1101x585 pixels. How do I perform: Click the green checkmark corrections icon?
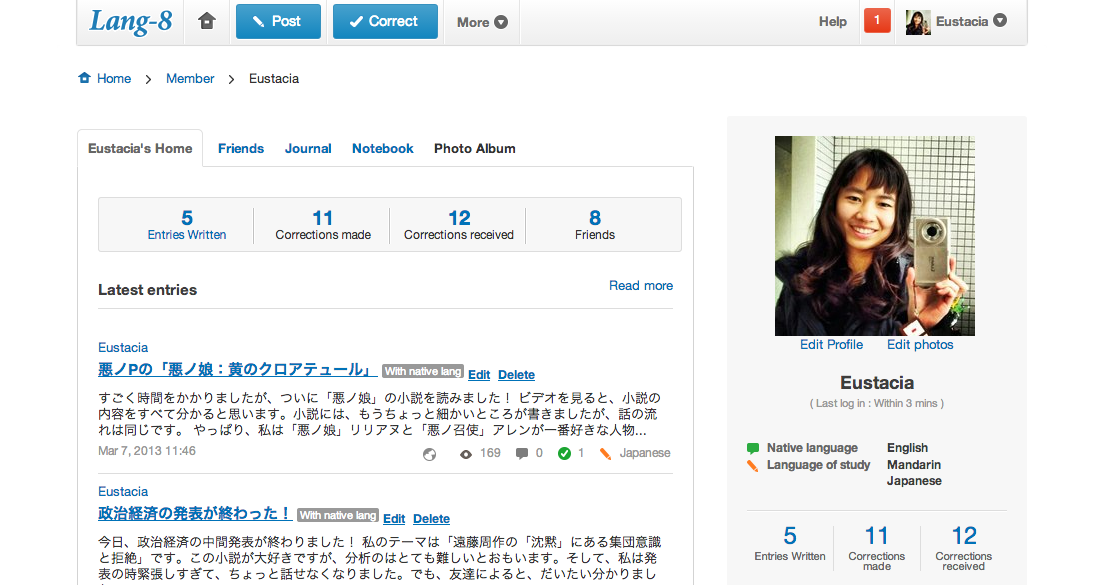[x=564, y=454]
